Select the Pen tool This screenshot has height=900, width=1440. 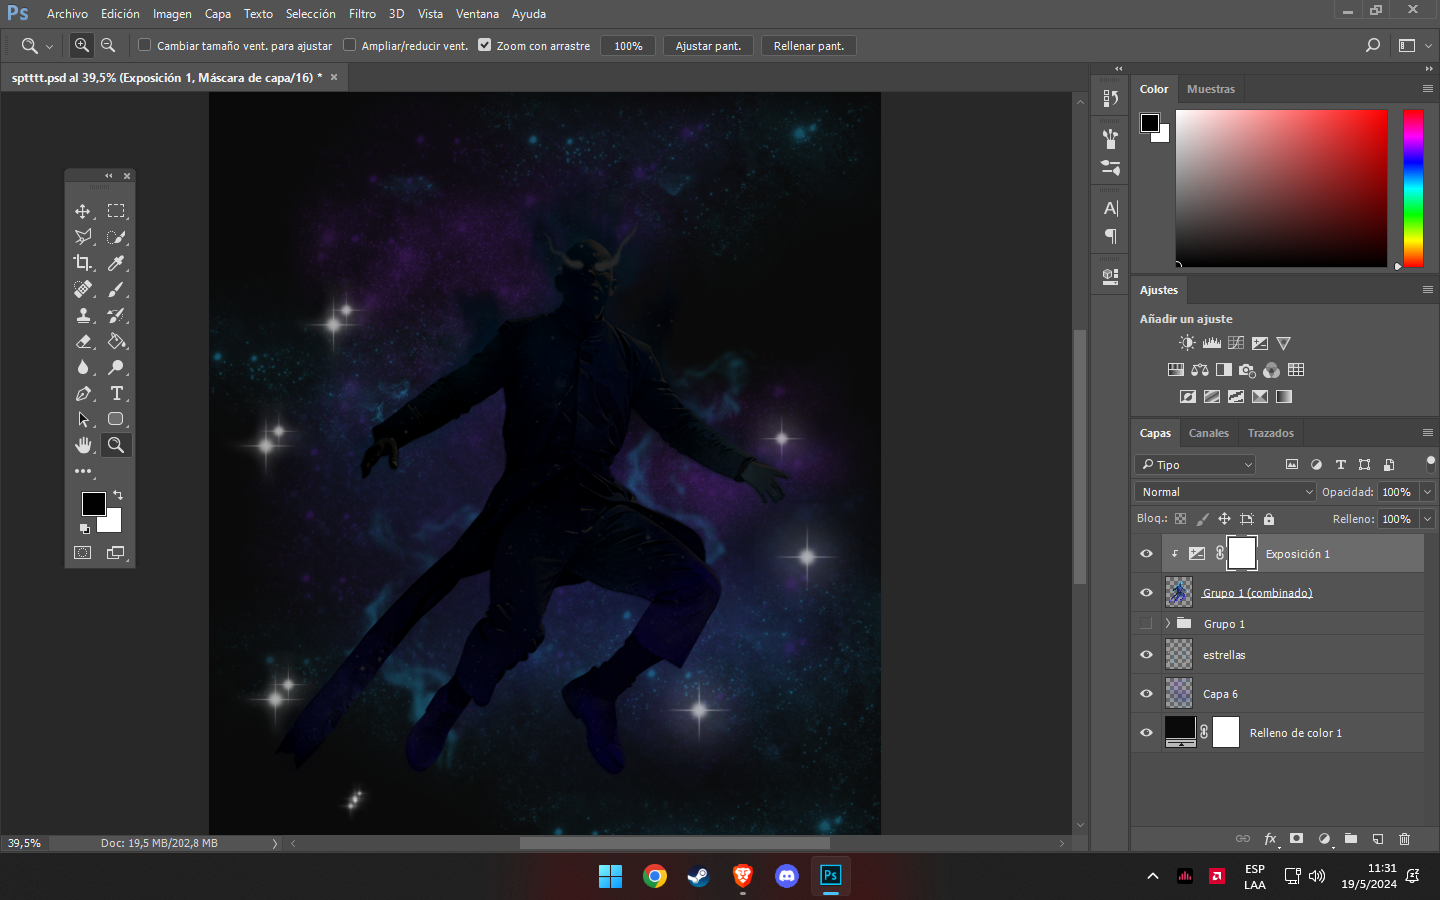pos(83,393)
